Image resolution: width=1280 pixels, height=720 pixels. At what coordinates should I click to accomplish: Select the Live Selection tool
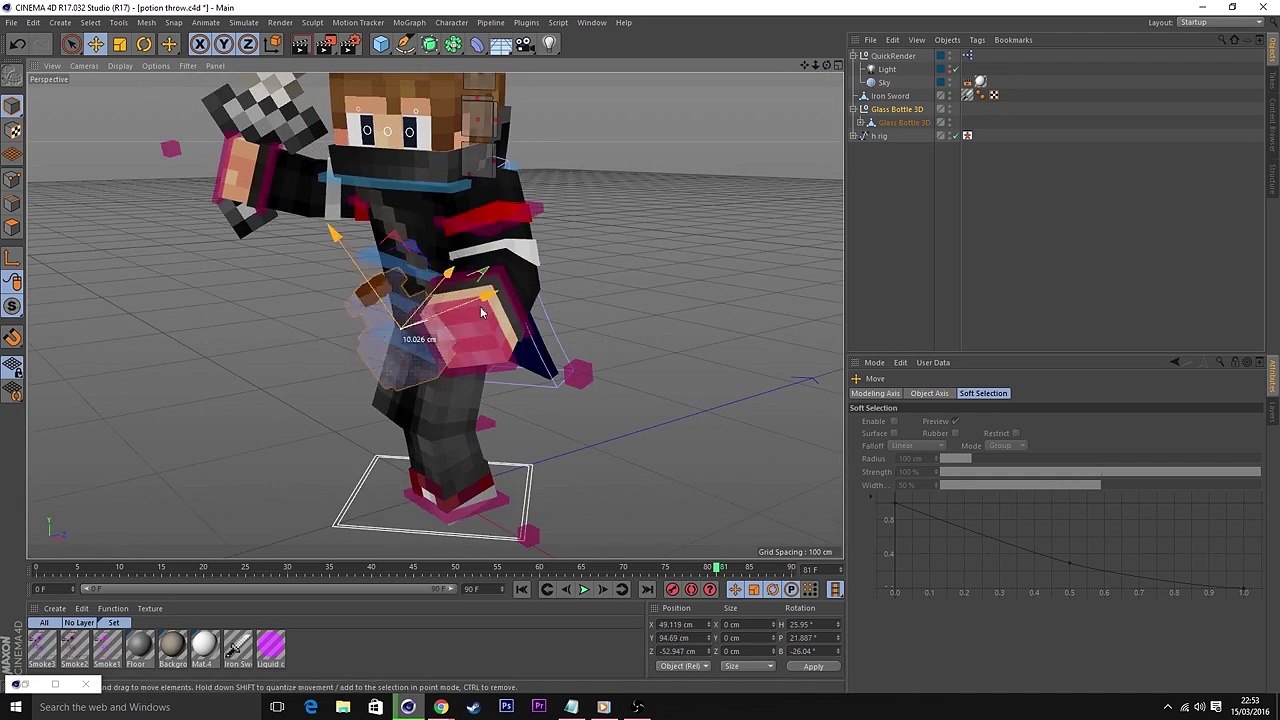click(71, 44)
